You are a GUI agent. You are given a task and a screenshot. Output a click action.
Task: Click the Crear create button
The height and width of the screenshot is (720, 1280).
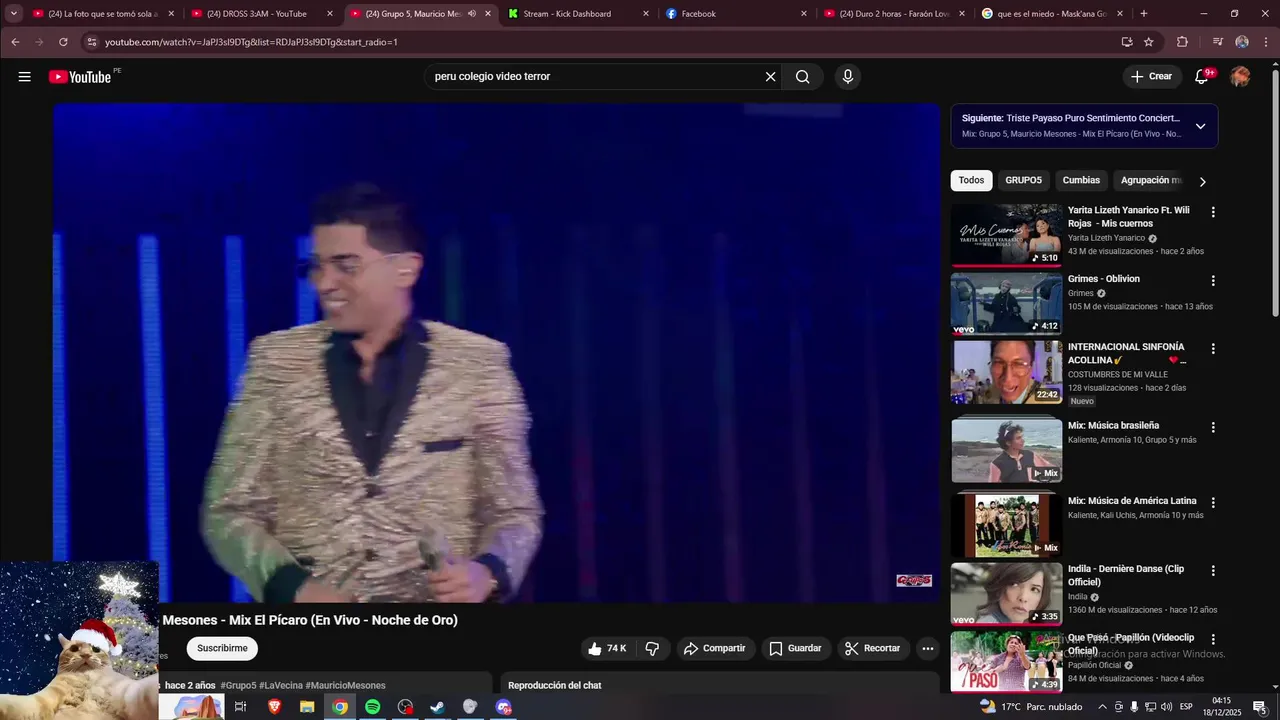[x=1151, y=77]
